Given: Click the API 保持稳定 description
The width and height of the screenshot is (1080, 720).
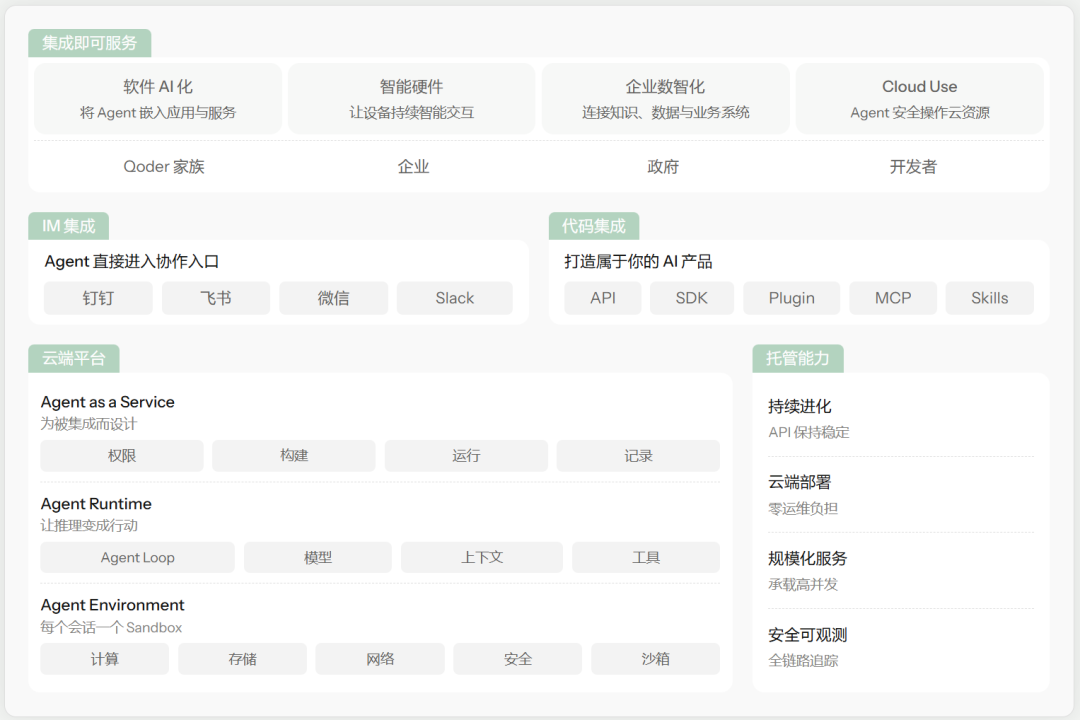Looking at the screenshot, I should click(x=809, y=433).
